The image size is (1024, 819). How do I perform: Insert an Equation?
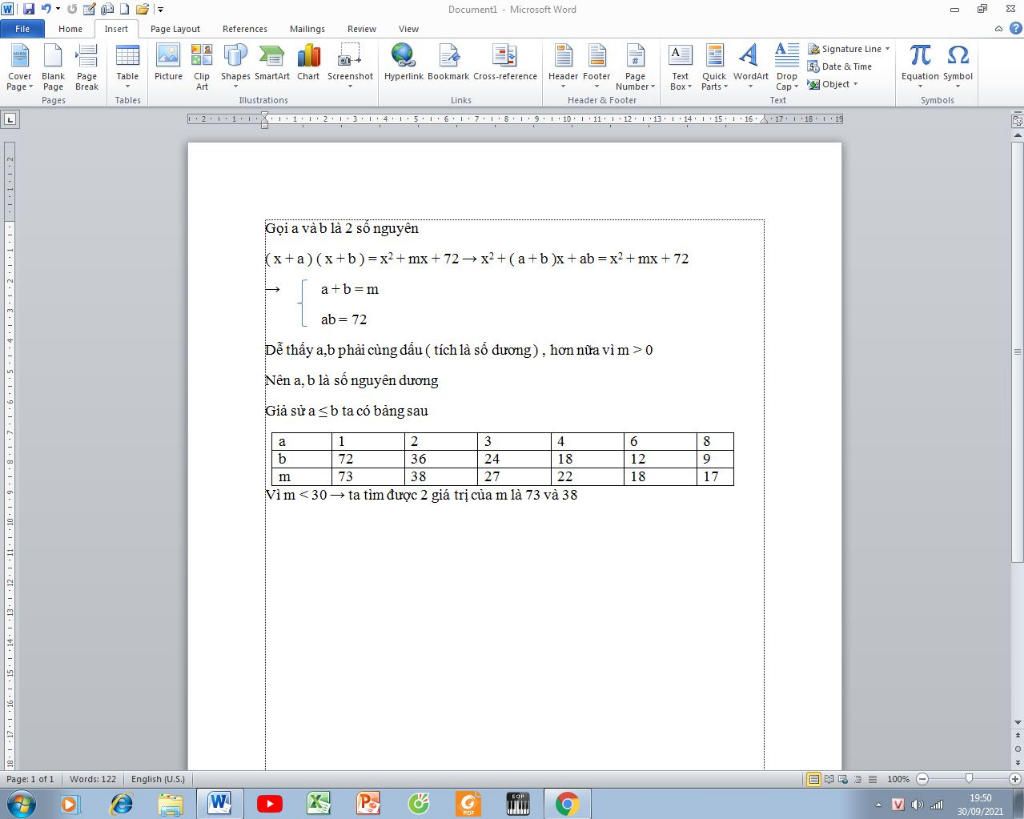pyautogui.click(x=920, y=67)
